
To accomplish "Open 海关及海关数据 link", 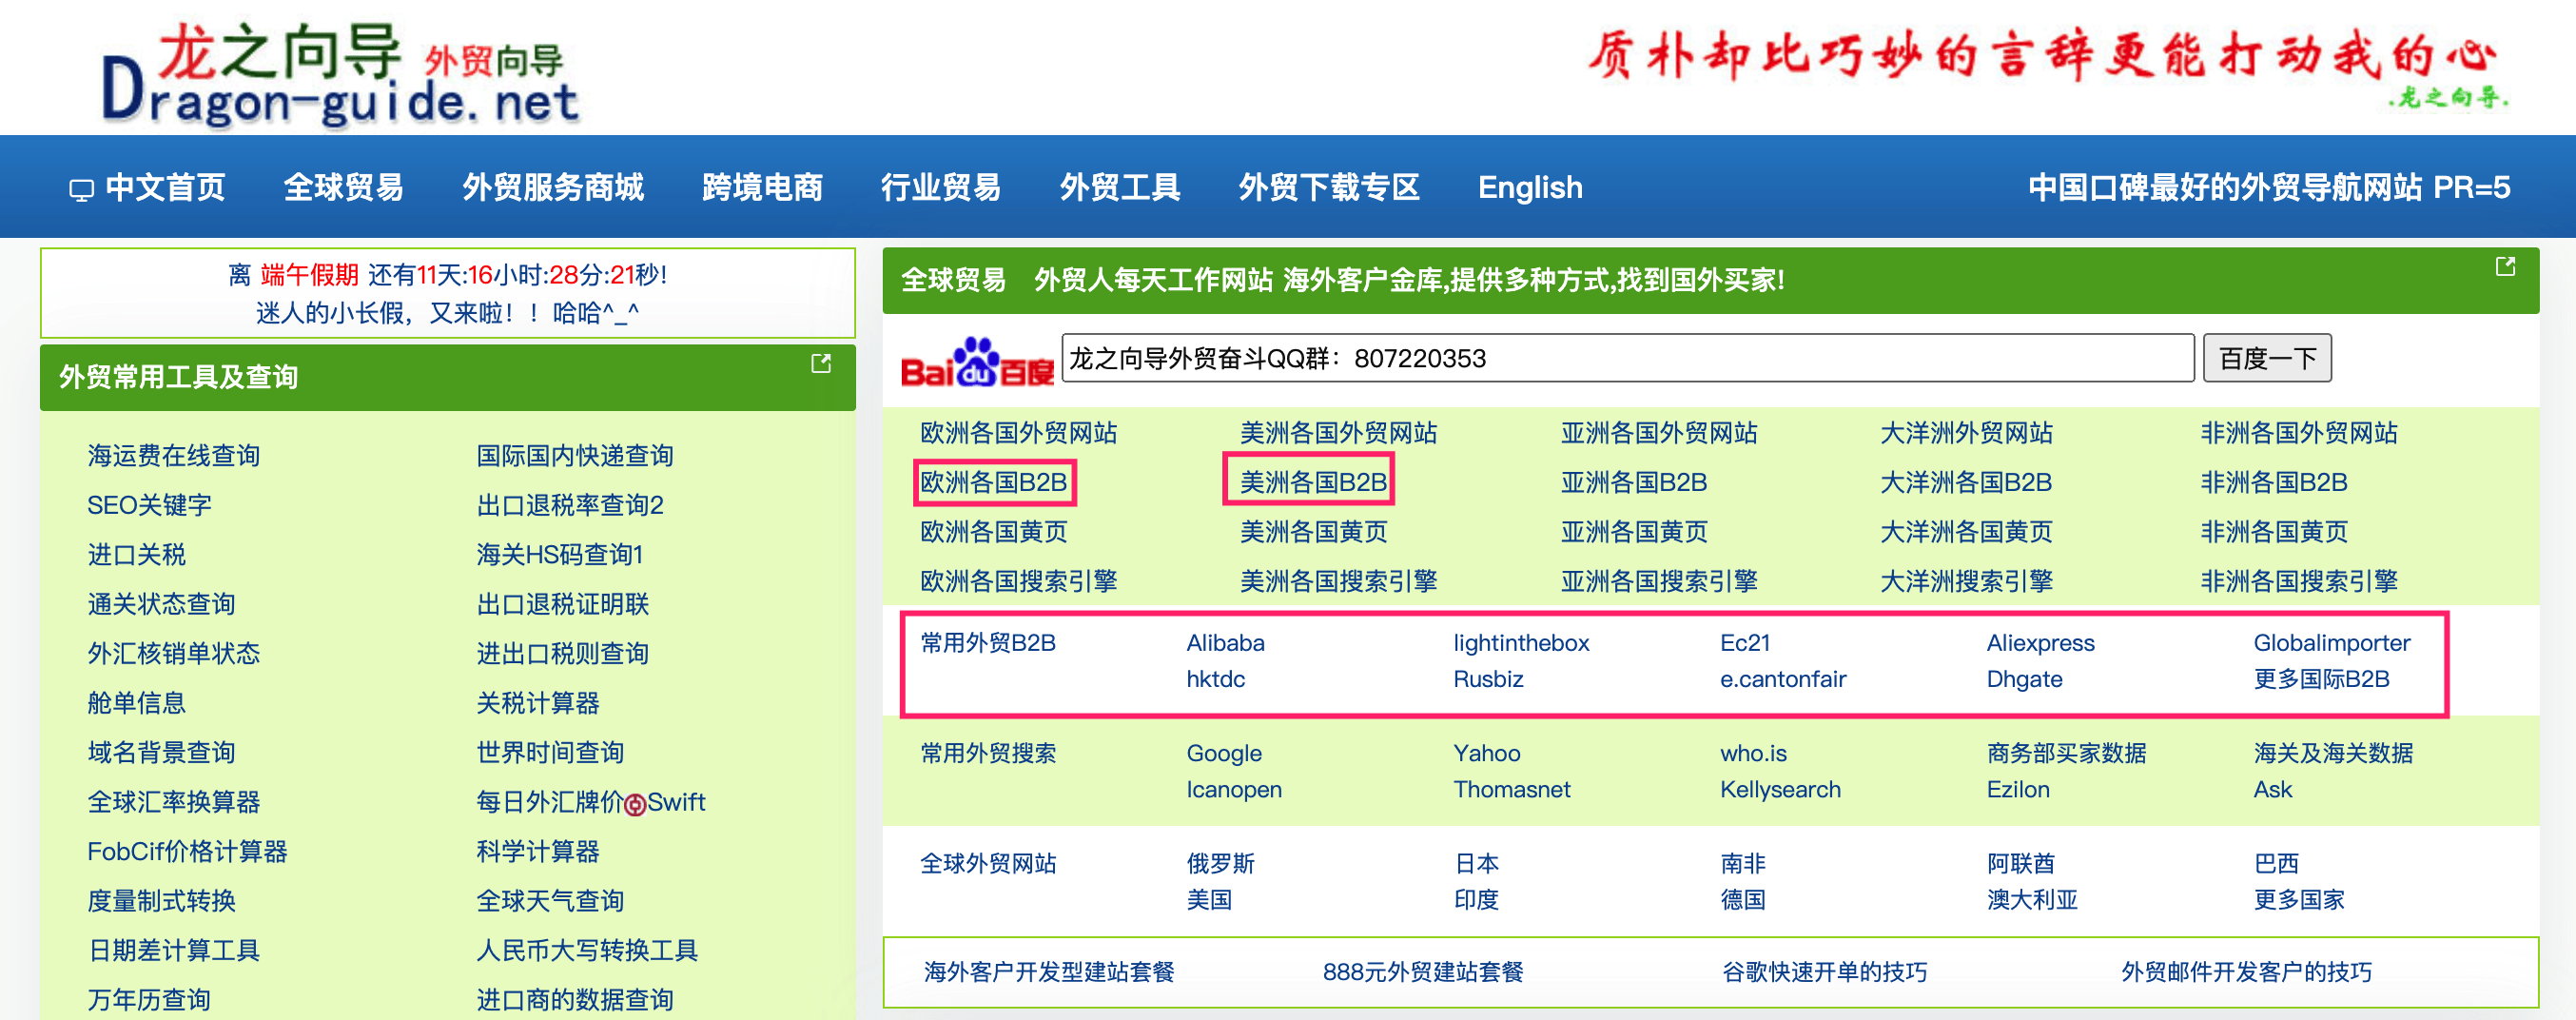I will (x=2333, y=753).
